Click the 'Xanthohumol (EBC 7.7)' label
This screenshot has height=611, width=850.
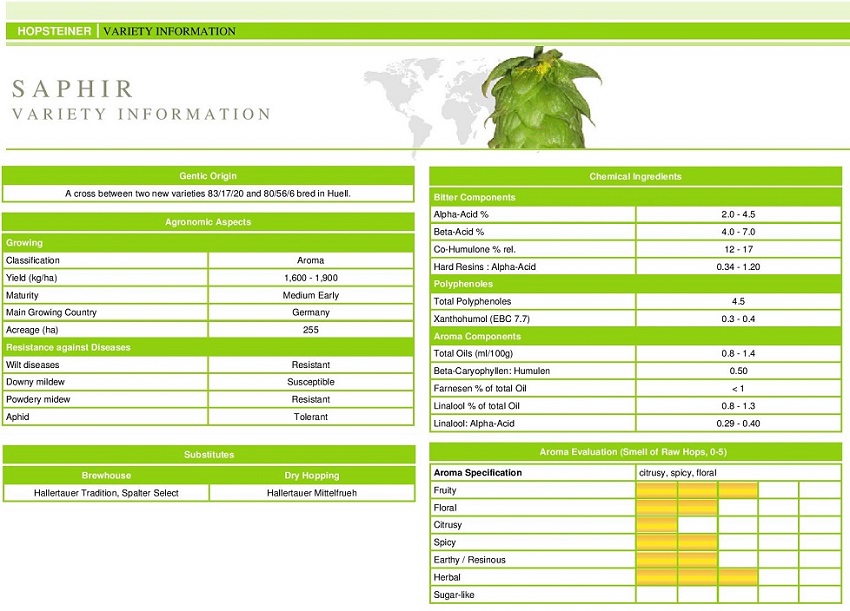pos(481,319)
